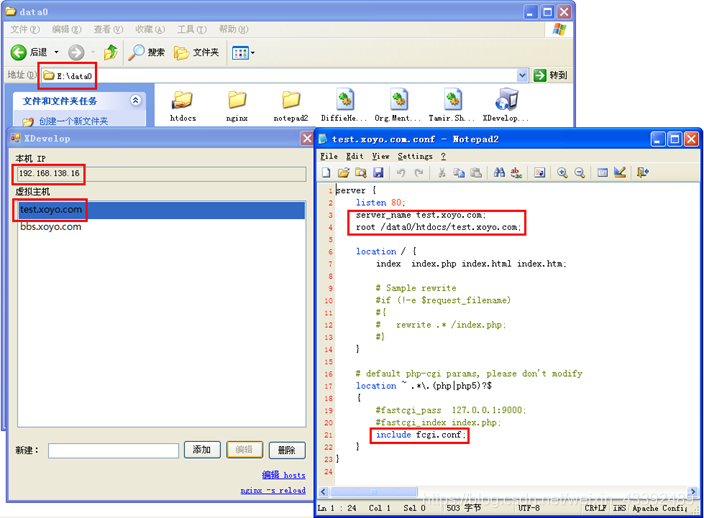Click the Undo arrow in Notepad2 toolbar

[x=401, y=173]
